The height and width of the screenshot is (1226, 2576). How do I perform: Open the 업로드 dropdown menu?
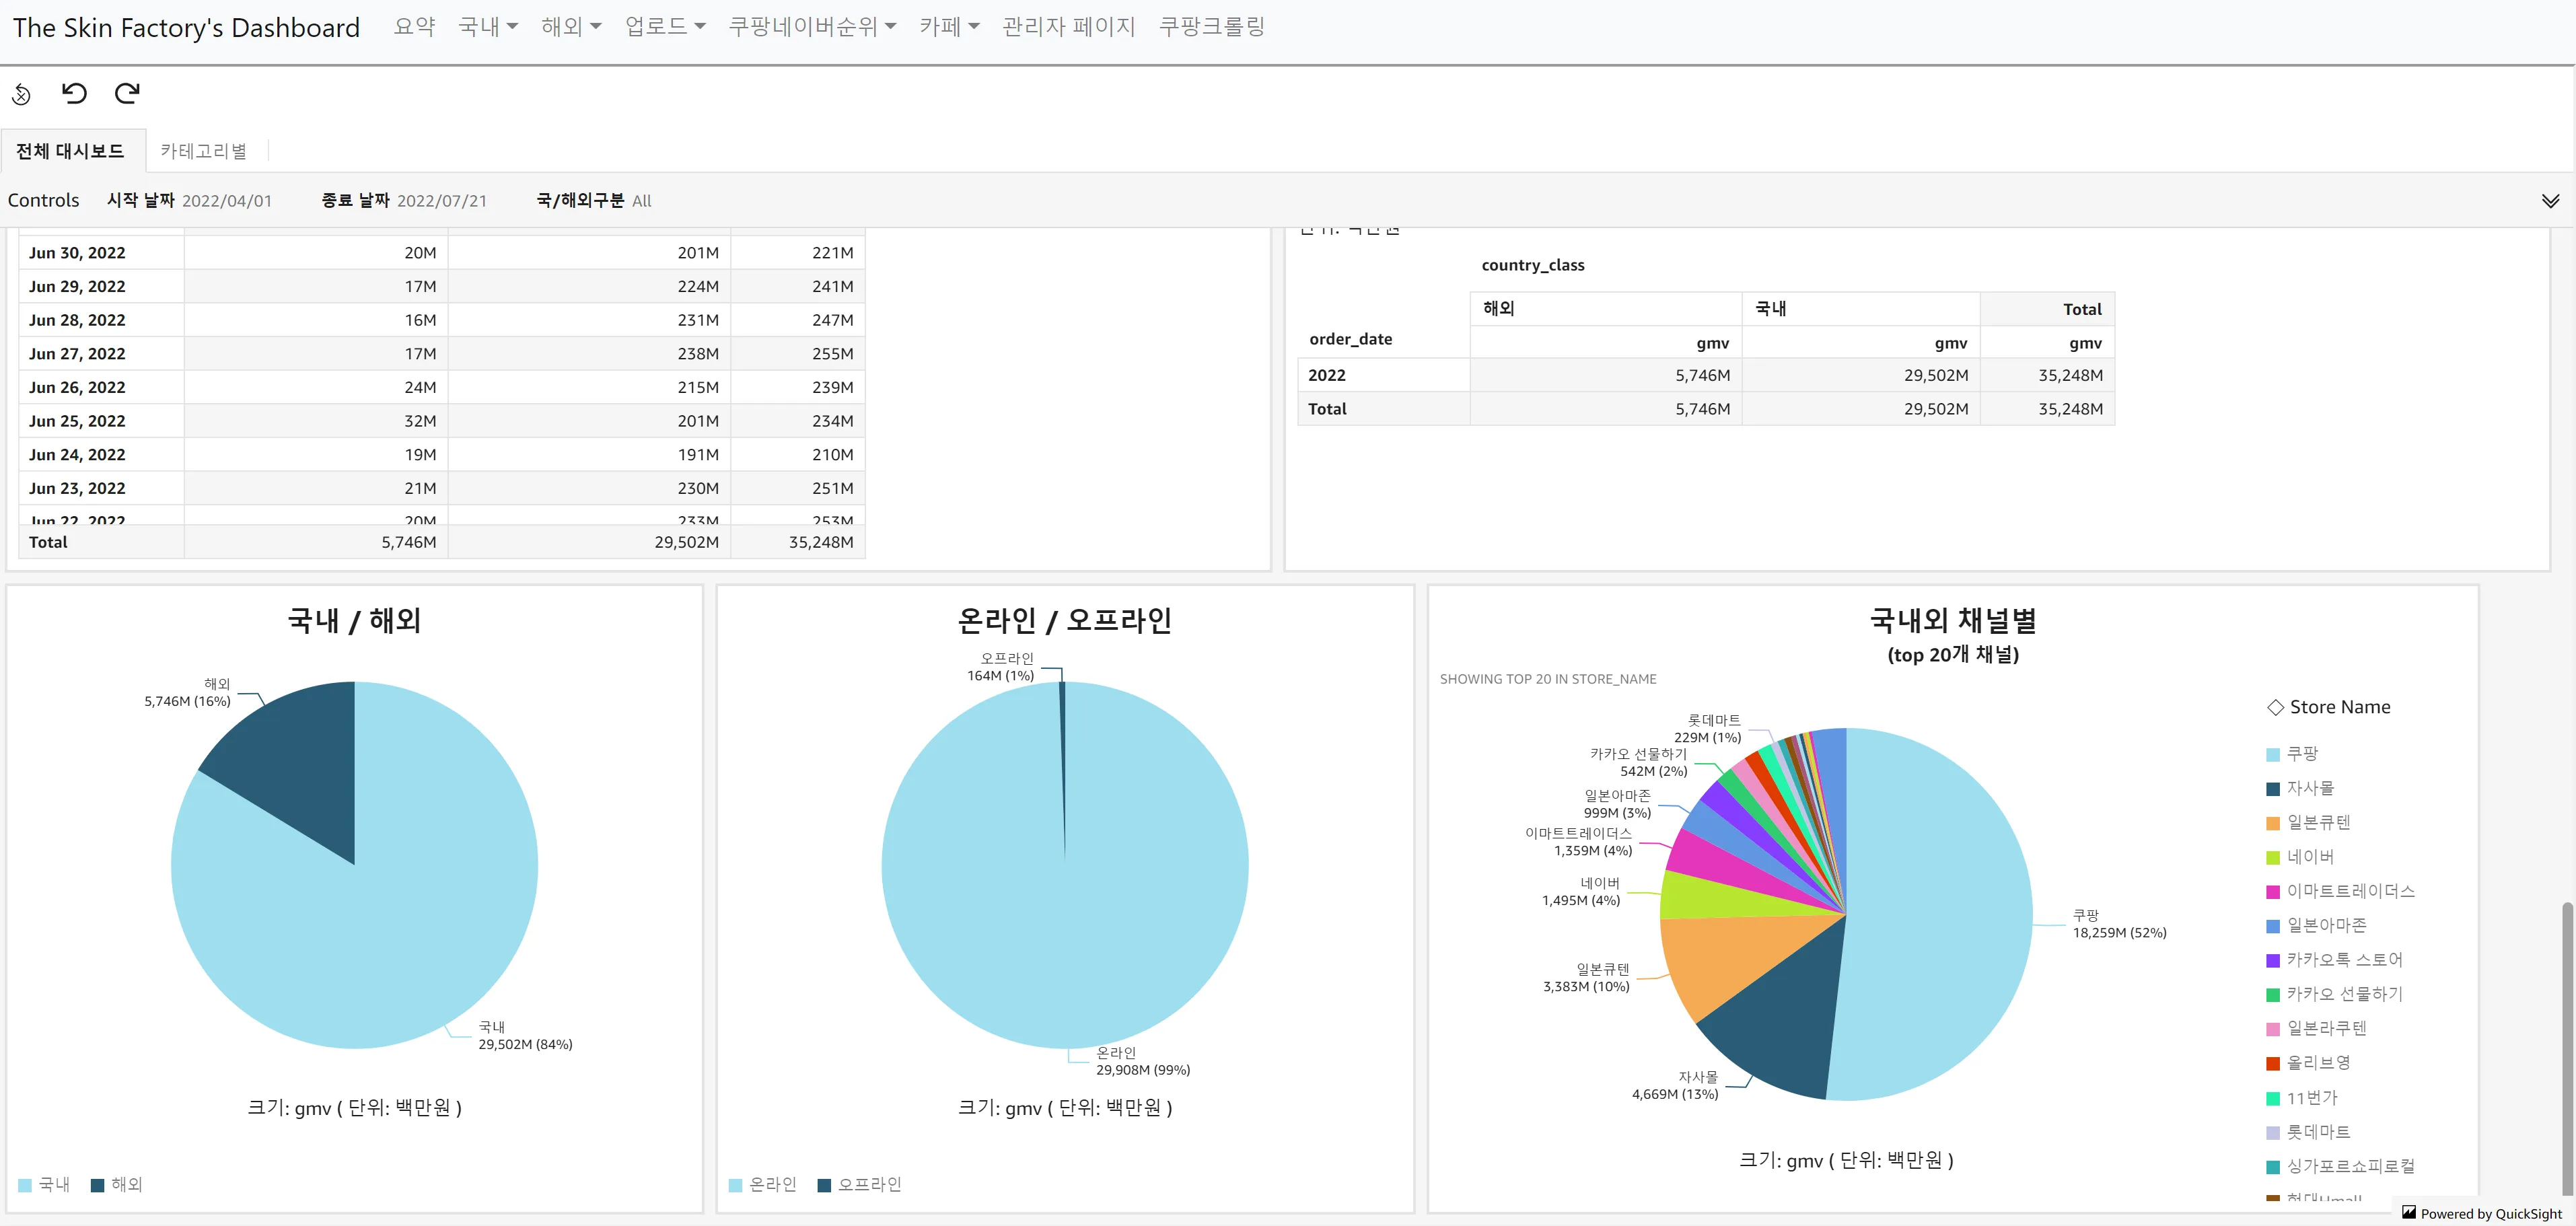click(665, 27)
